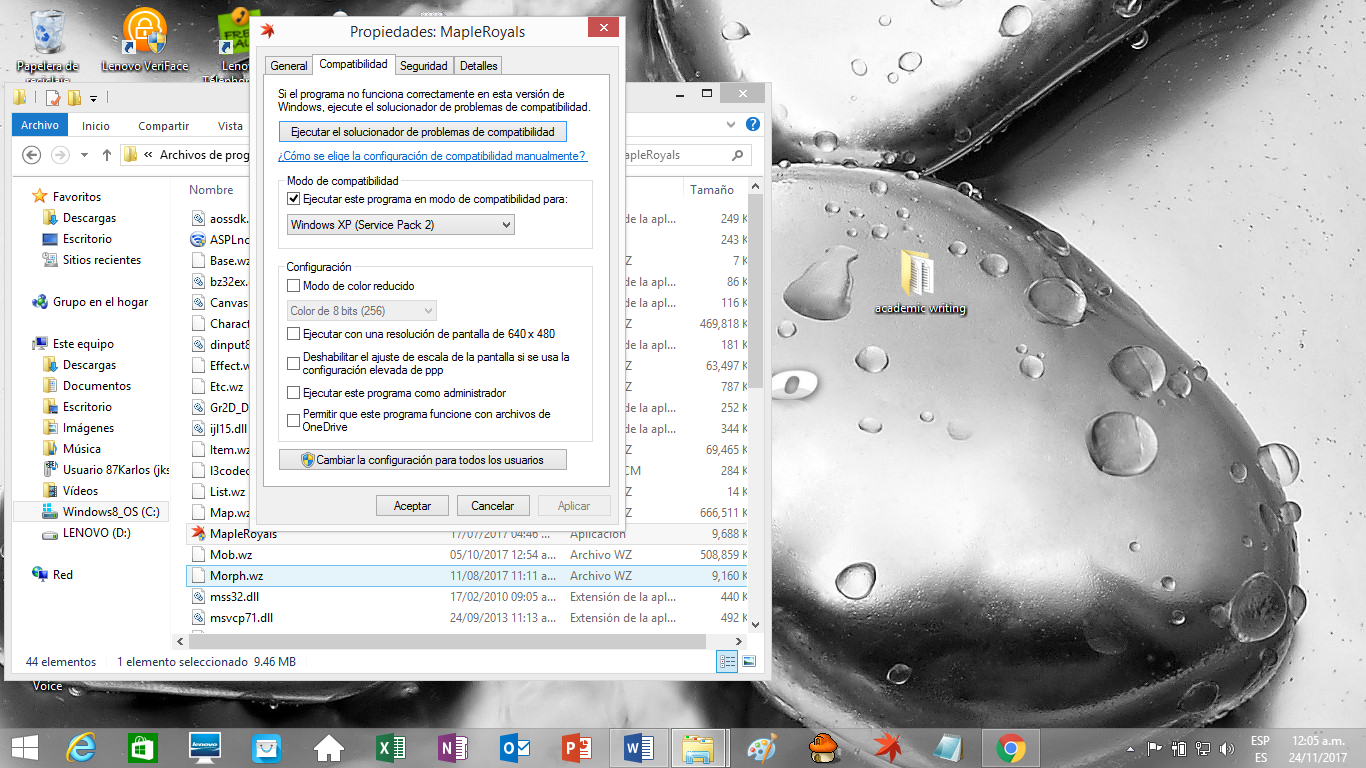Open the Lenovo VeriFace desktop shortcut
The height and width of the screenshot is (768, 1366).
(145, 40)
